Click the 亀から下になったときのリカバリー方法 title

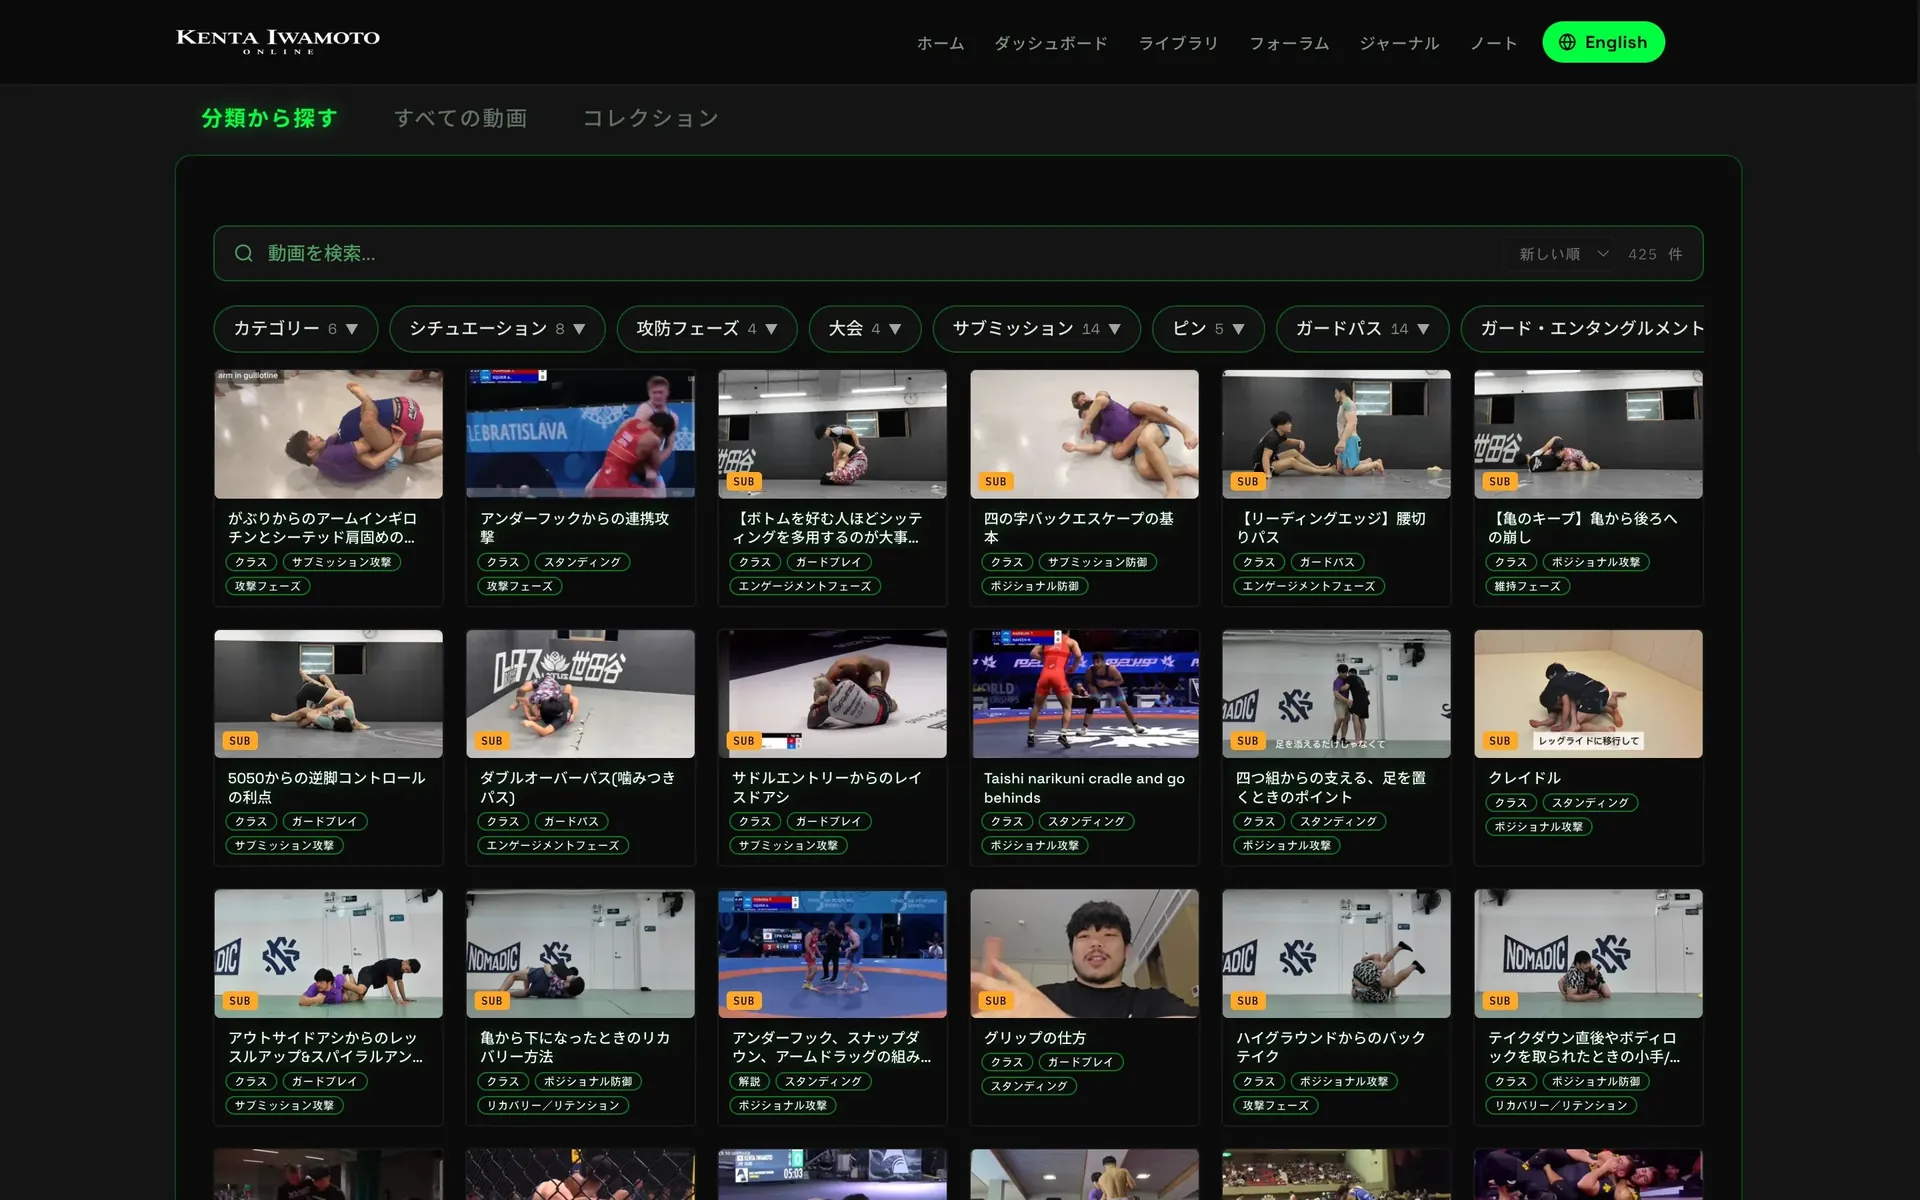[x=575, y=1047]
